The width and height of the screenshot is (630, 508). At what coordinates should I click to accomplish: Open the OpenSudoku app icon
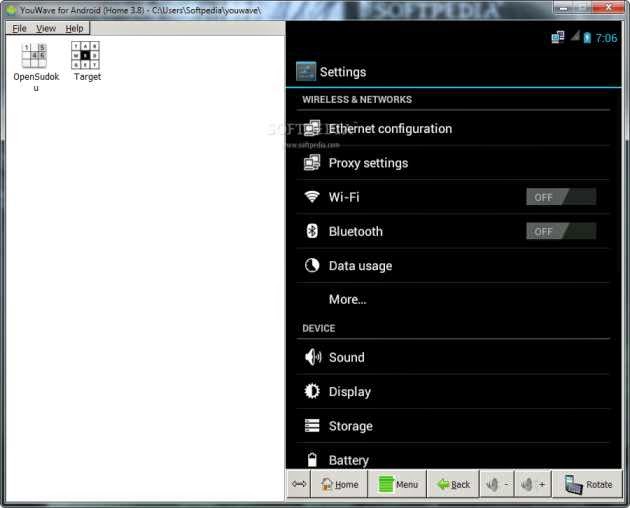34,55
